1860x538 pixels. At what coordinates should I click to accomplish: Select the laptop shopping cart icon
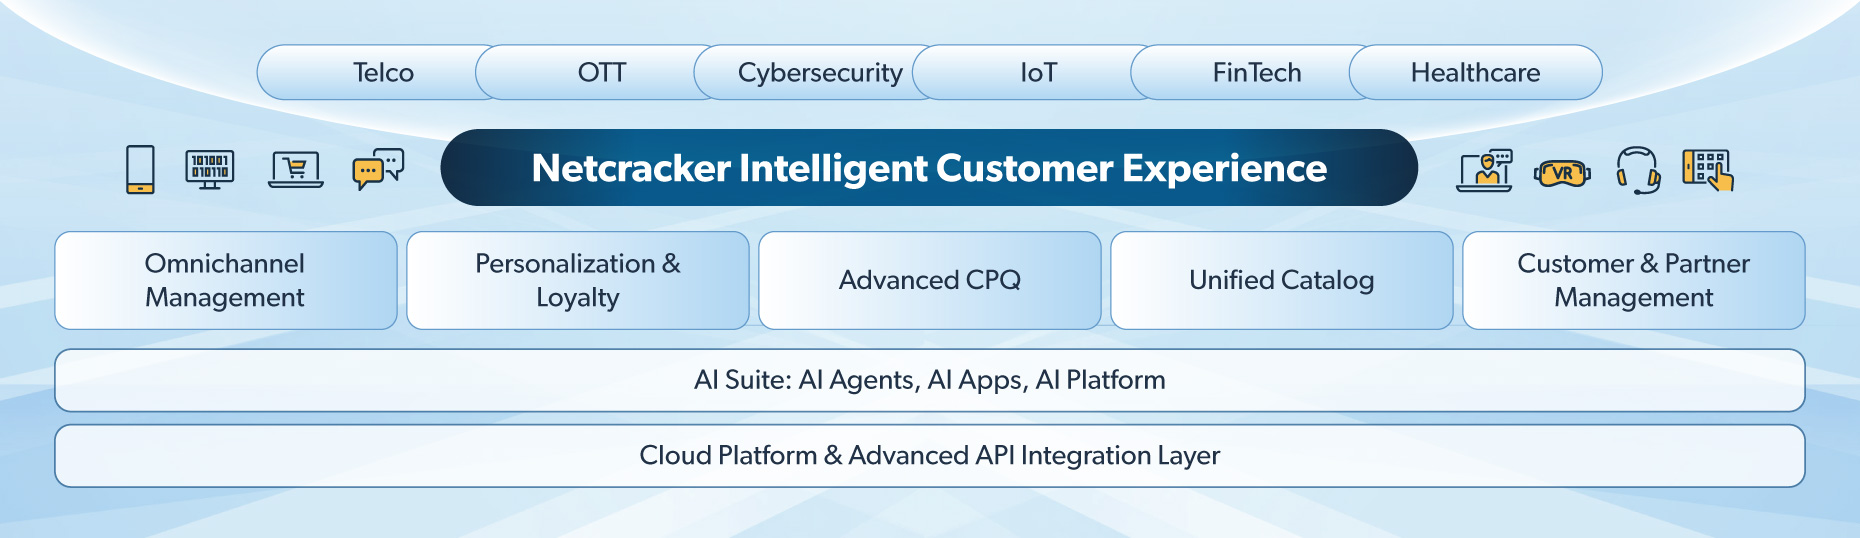point(296,169)
